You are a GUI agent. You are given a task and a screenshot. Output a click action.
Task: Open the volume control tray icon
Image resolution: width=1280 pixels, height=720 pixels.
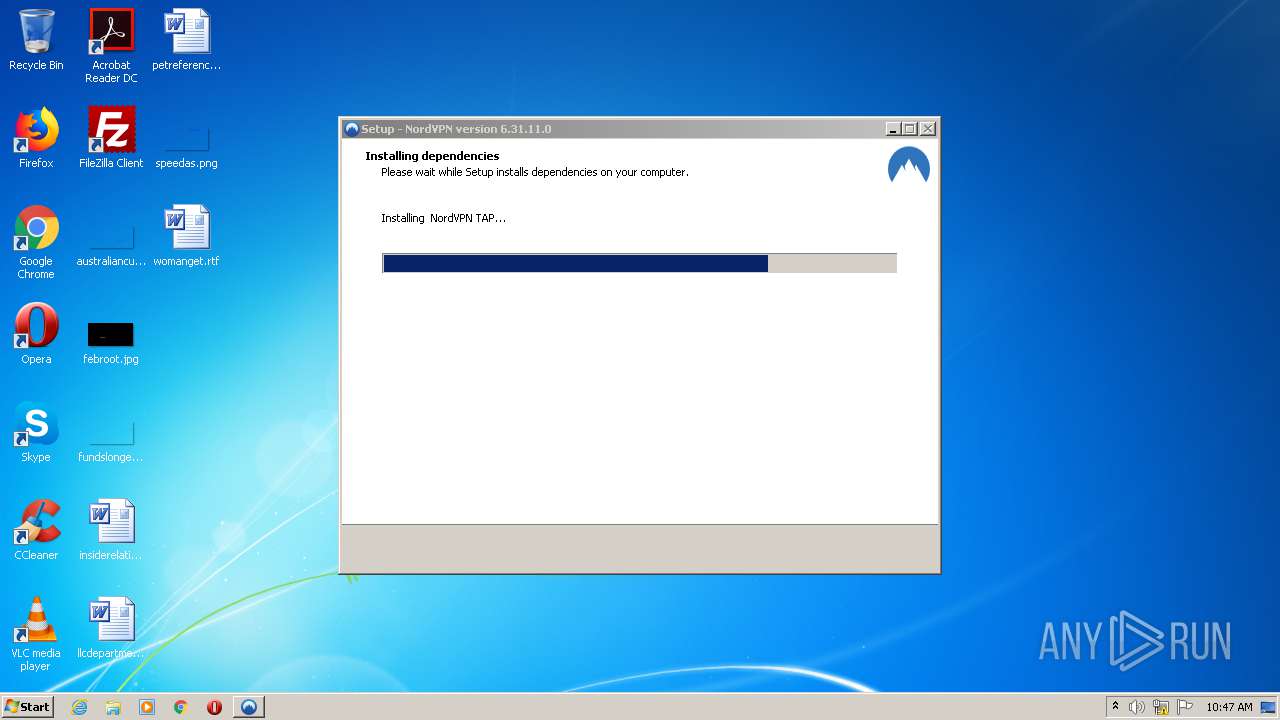pyautogui.click(x=1137, y=707)
